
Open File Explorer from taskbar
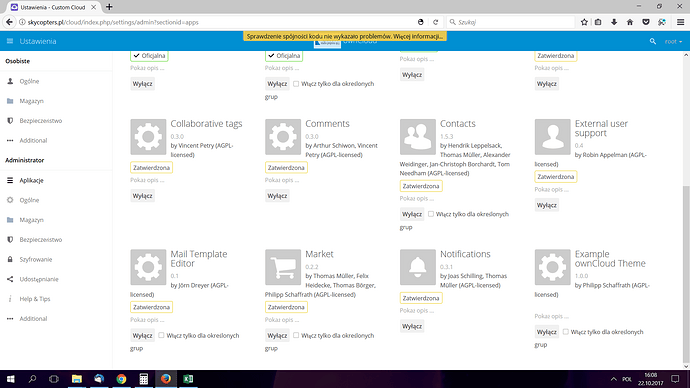click(77, 379)
